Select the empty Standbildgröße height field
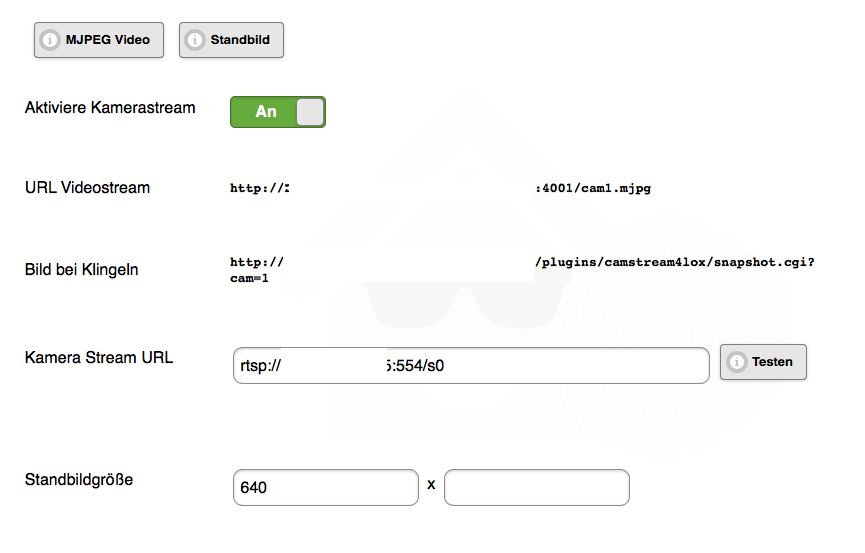The image size is (865, 553). [536, 488]
